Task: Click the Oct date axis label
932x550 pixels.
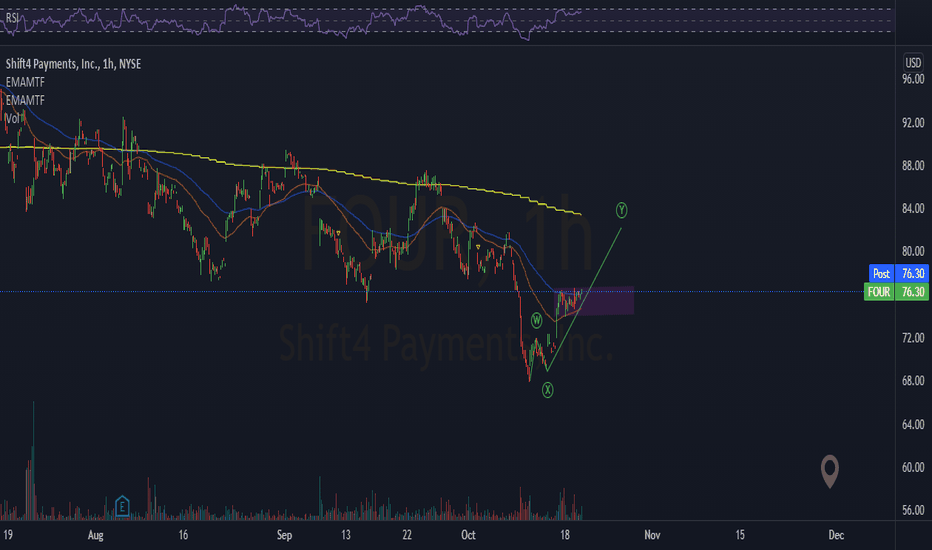Action: click(468, 535)
